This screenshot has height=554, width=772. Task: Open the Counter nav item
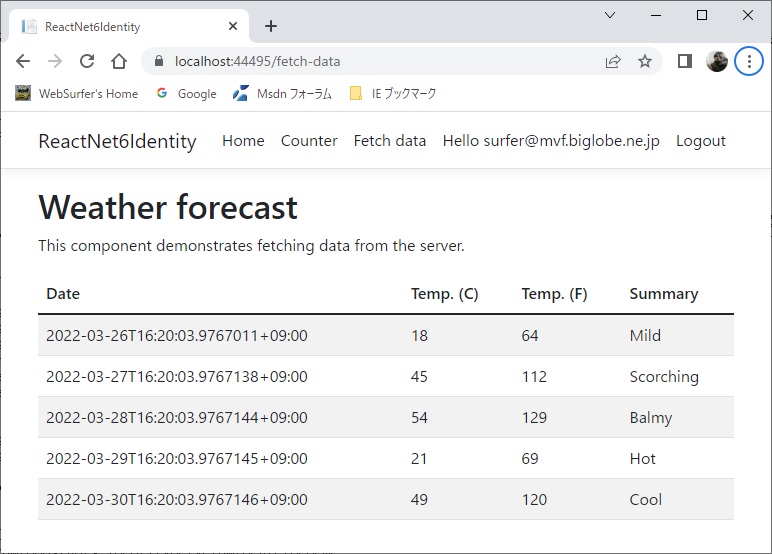[309, 141]
